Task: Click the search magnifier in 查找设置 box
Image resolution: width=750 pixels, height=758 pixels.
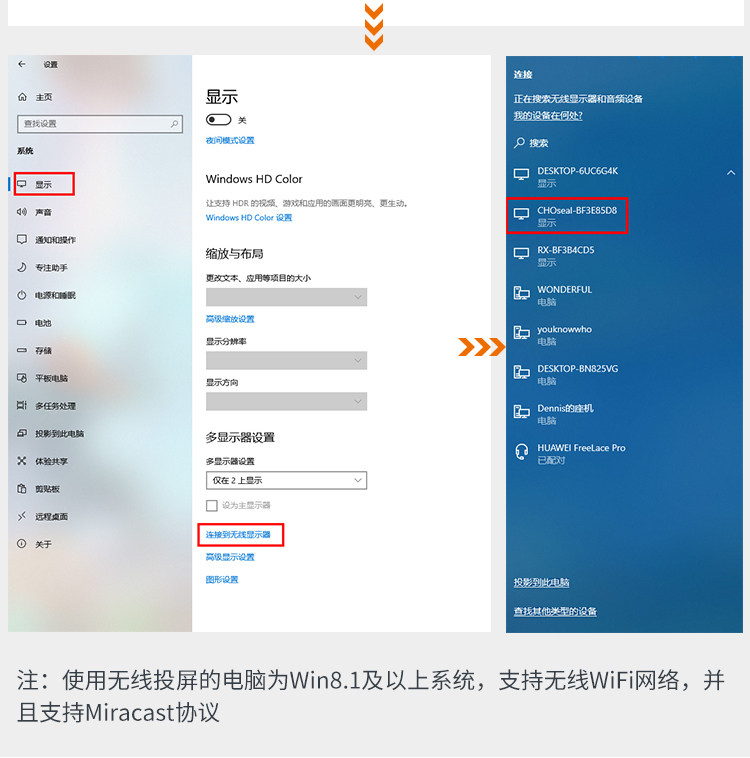Action: coord(174,124)
